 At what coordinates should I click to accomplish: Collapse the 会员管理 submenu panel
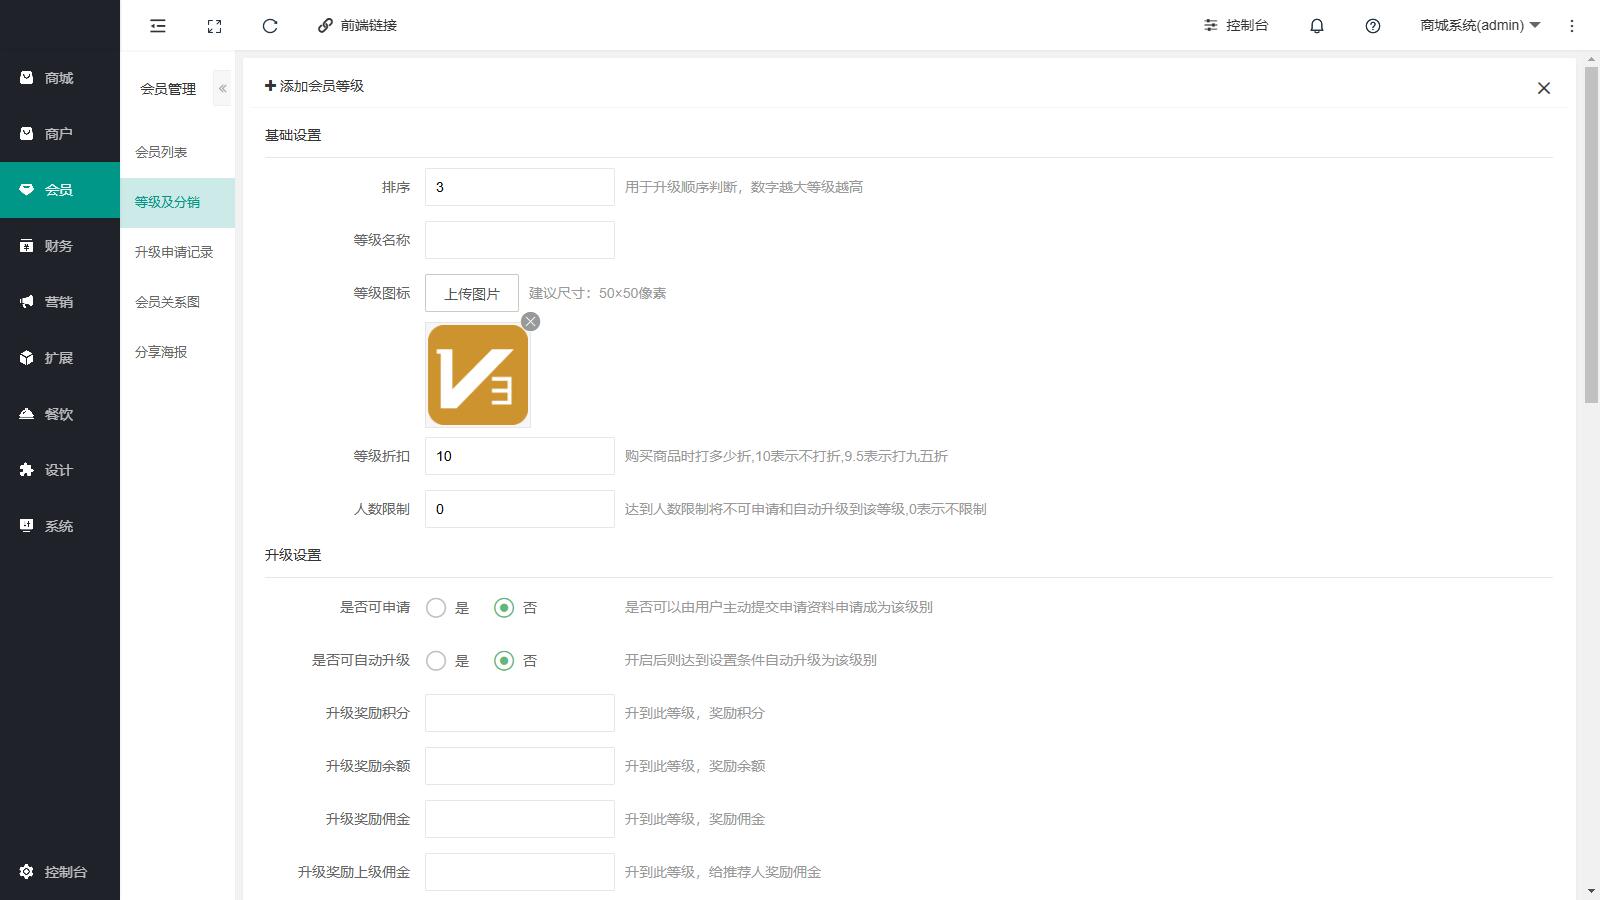coord(222,89)
